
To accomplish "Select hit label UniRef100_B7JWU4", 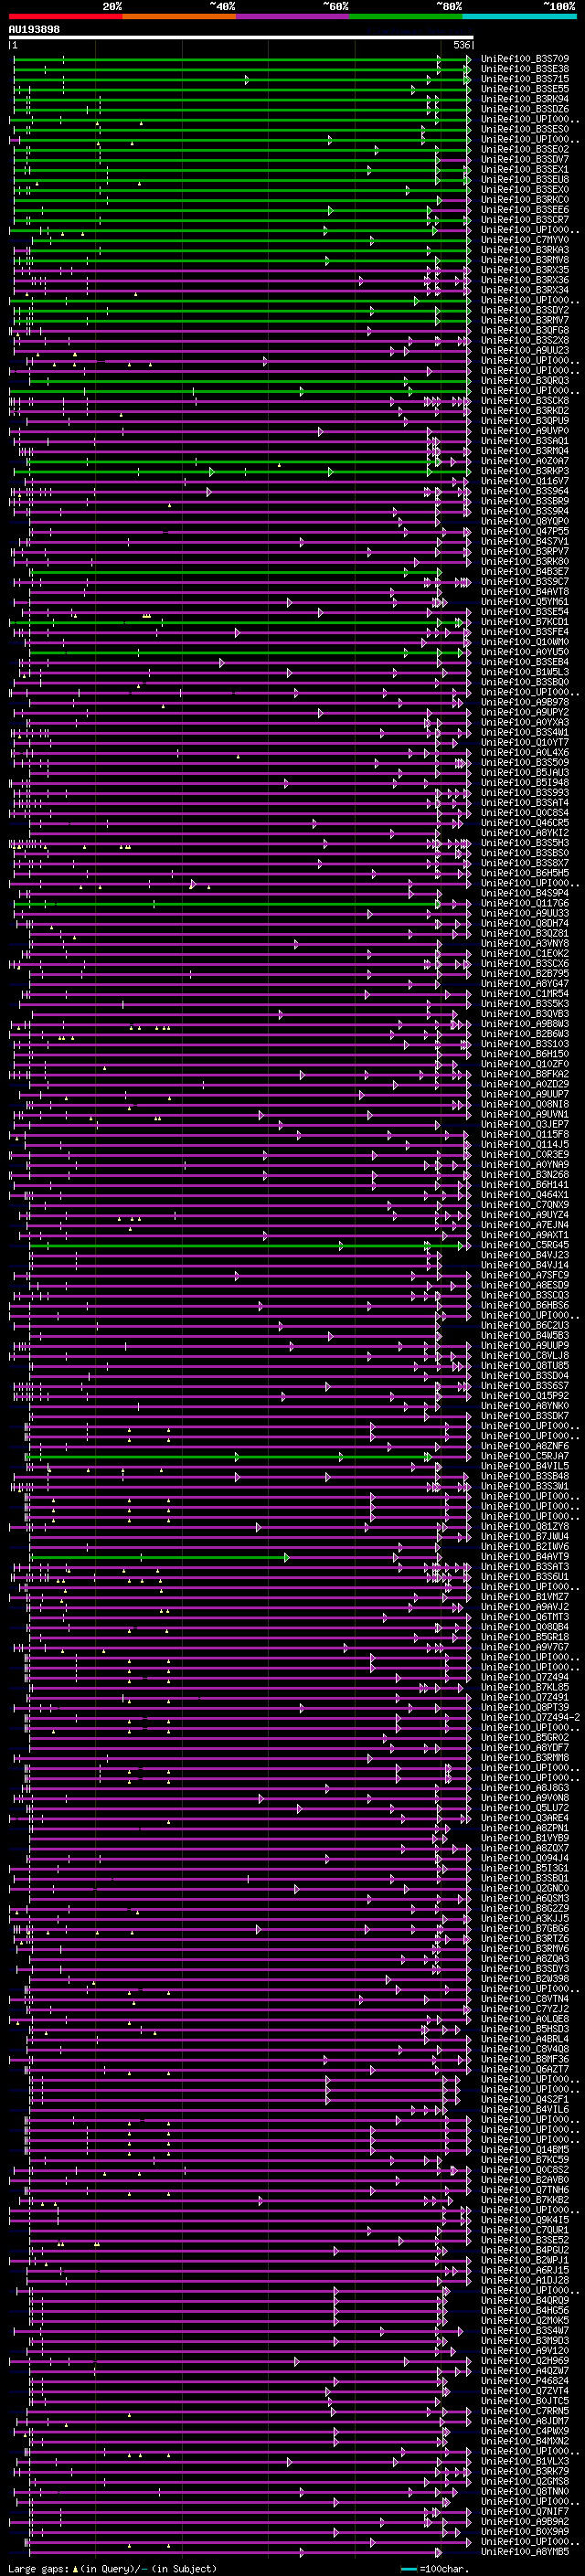I will click(525, 1536).
